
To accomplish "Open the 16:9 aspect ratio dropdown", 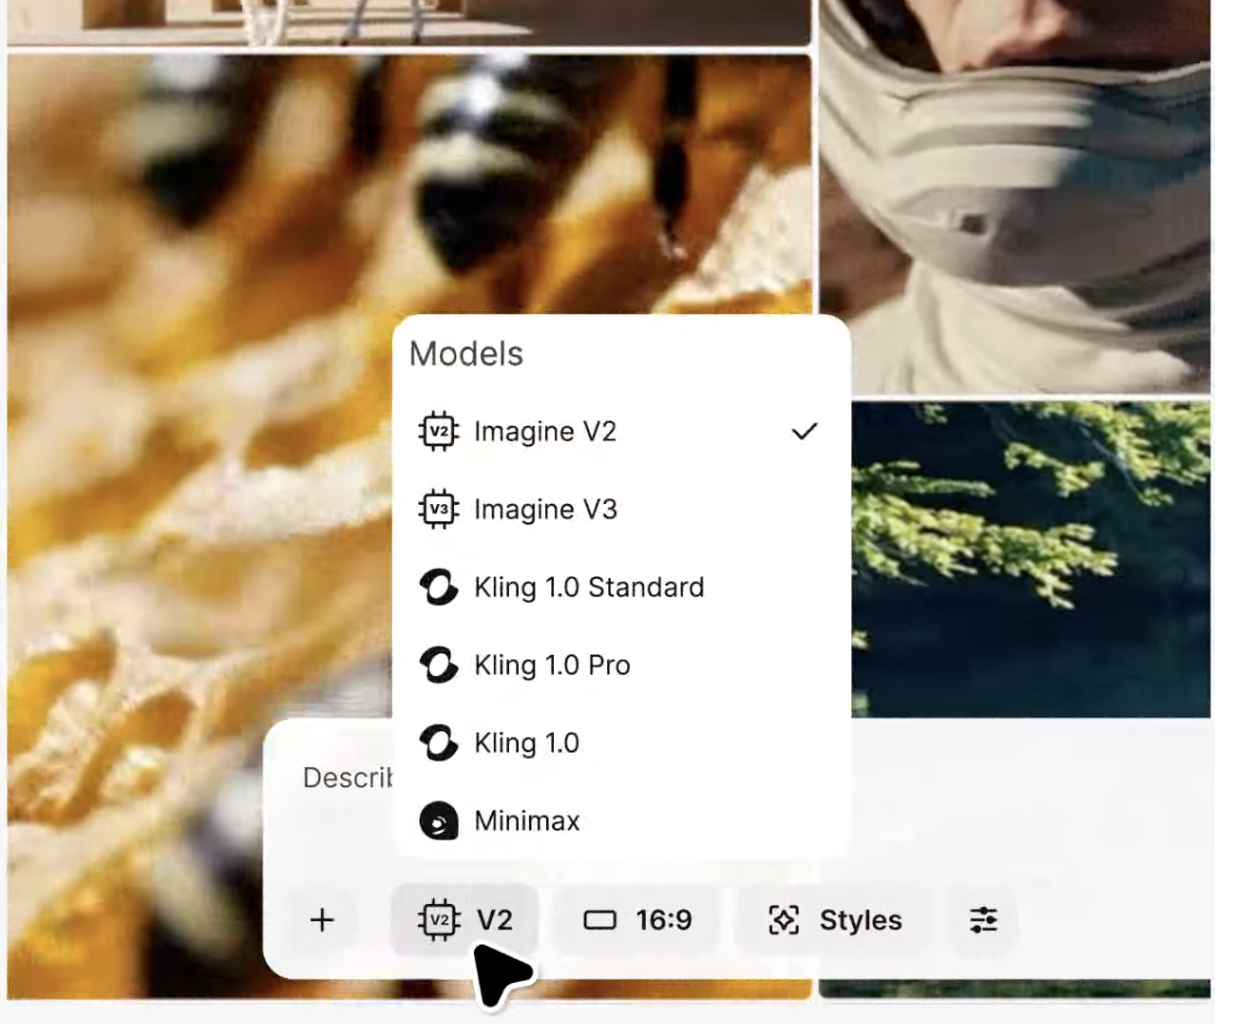I will pos(637,919).
